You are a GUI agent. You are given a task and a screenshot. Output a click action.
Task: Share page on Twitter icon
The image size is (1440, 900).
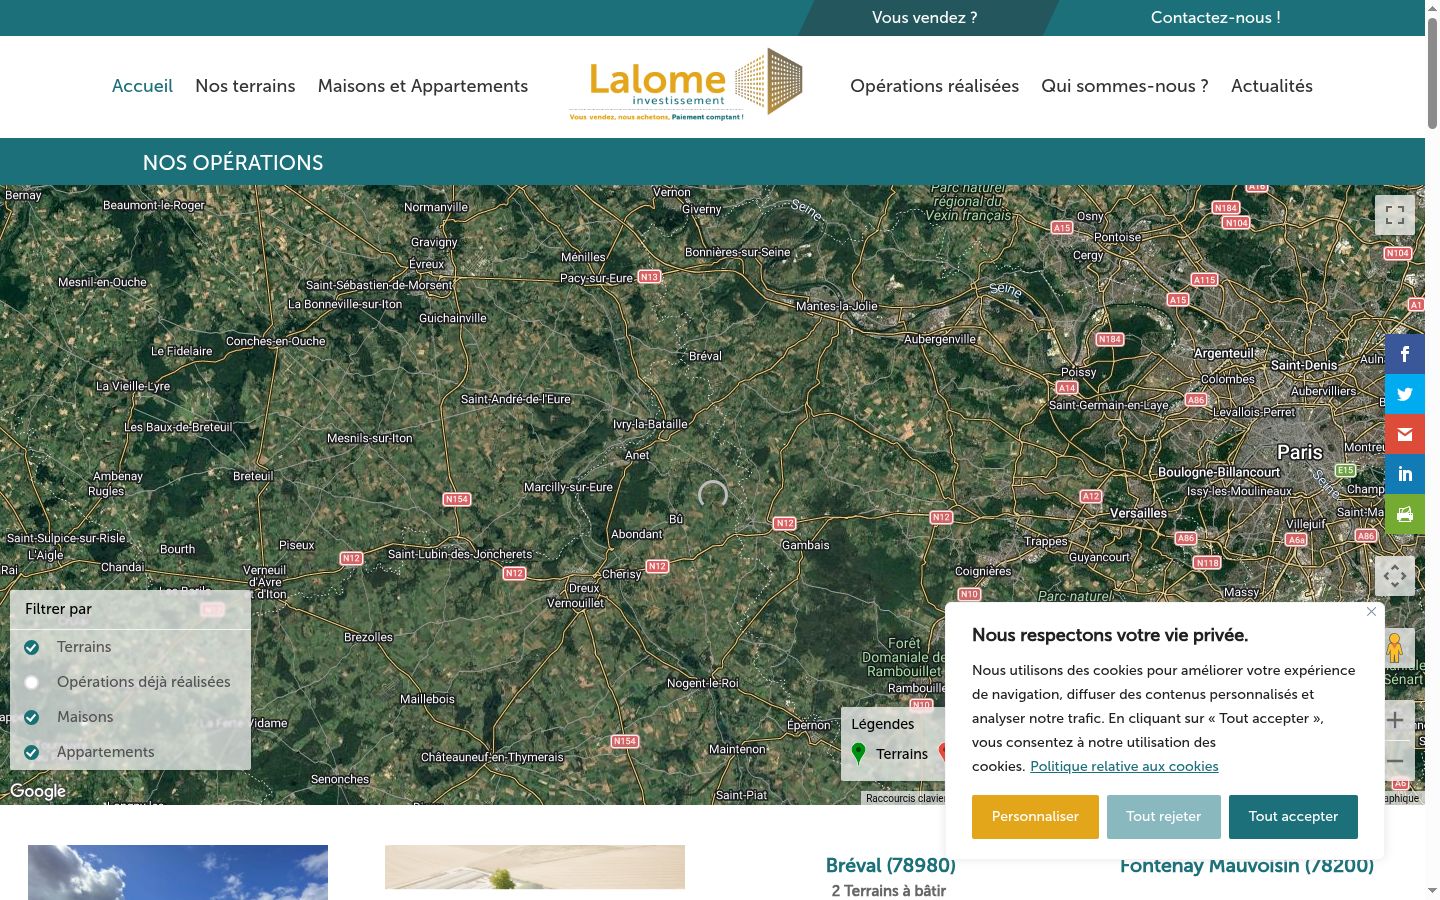1404,394
